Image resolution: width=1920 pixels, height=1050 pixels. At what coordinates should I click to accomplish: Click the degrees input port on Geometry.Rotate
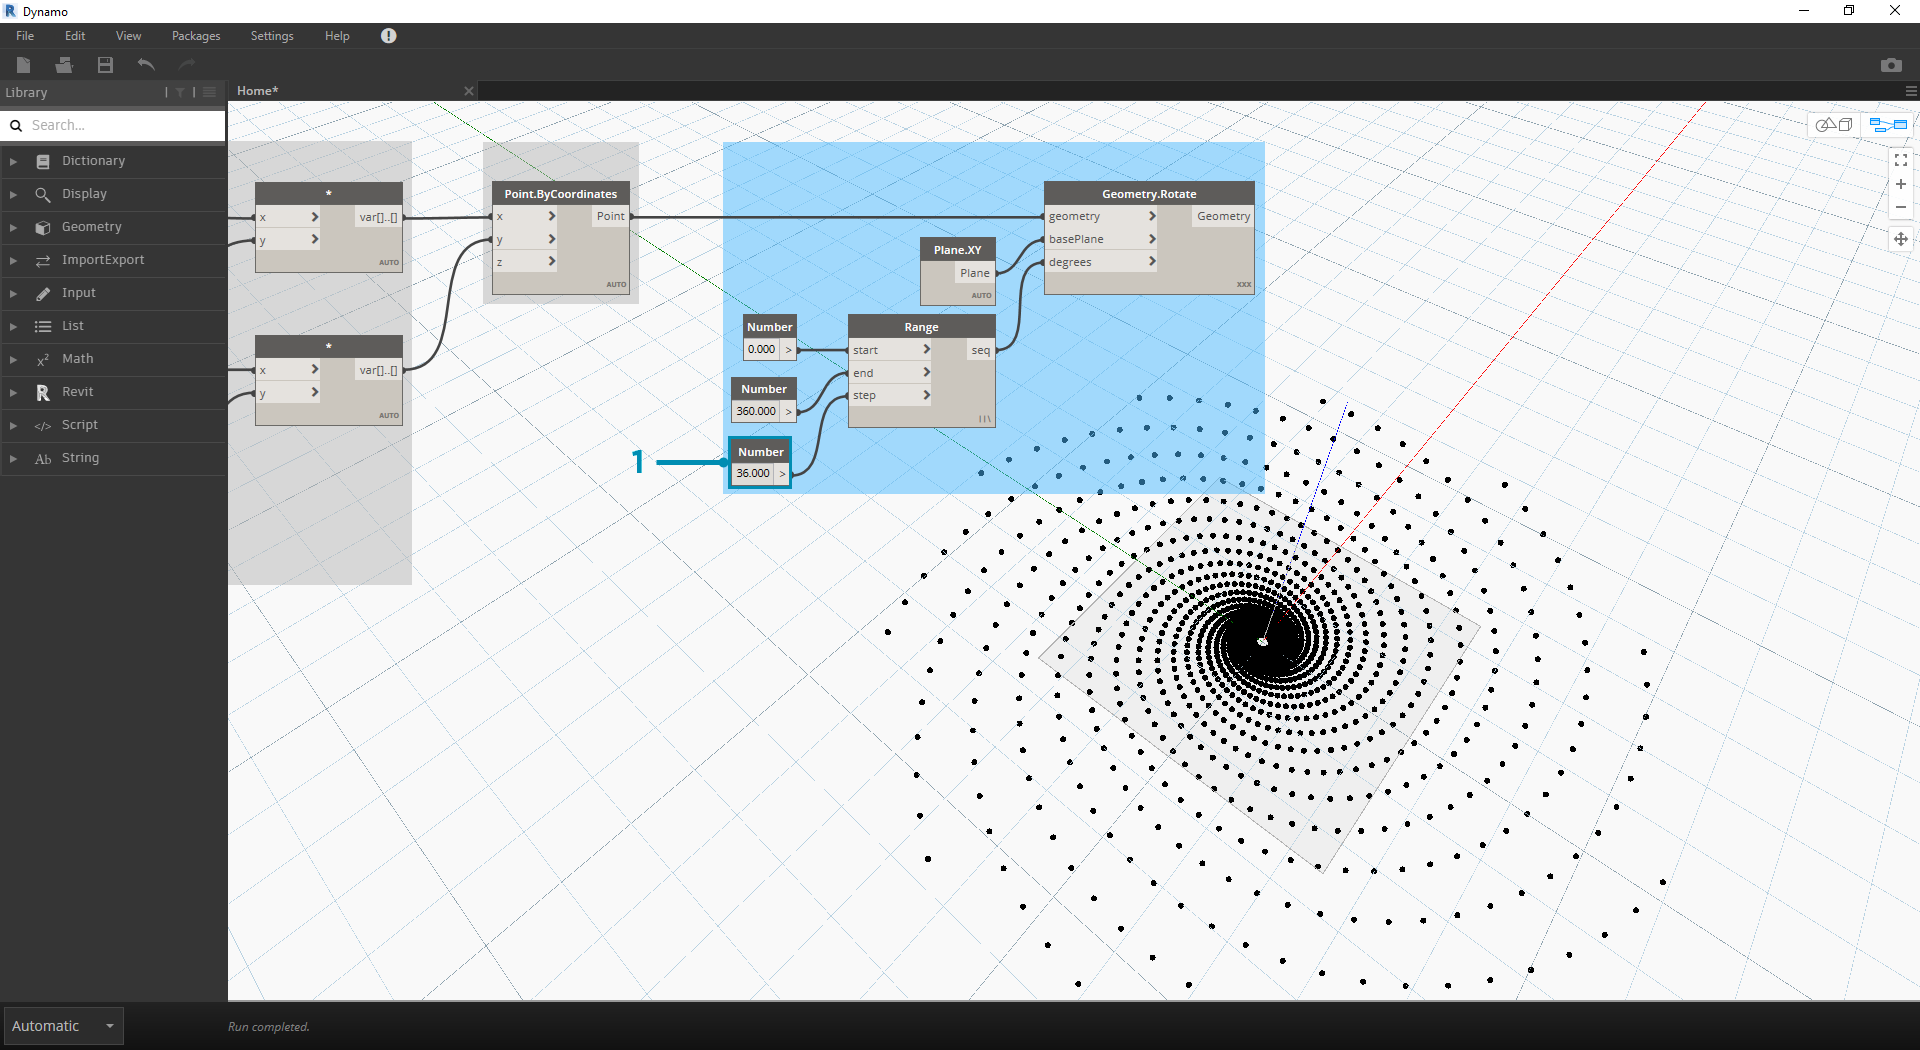(1101, 263)
